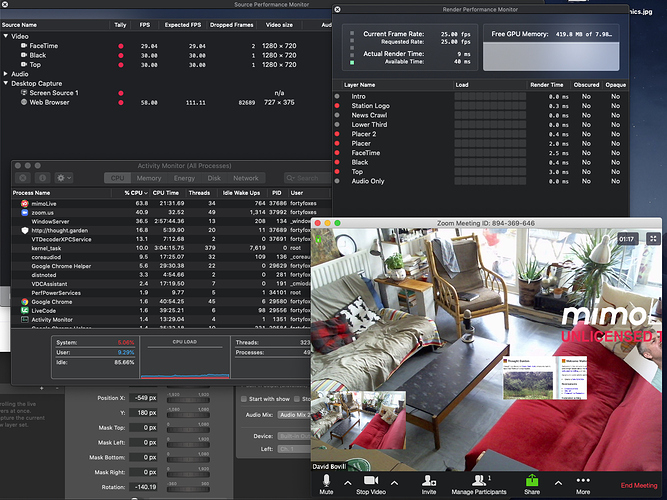Image resolution: width=667 pixels, height=500 pixels.
Task: Switch to the Memory tab
Action: (x=149, y=178)
